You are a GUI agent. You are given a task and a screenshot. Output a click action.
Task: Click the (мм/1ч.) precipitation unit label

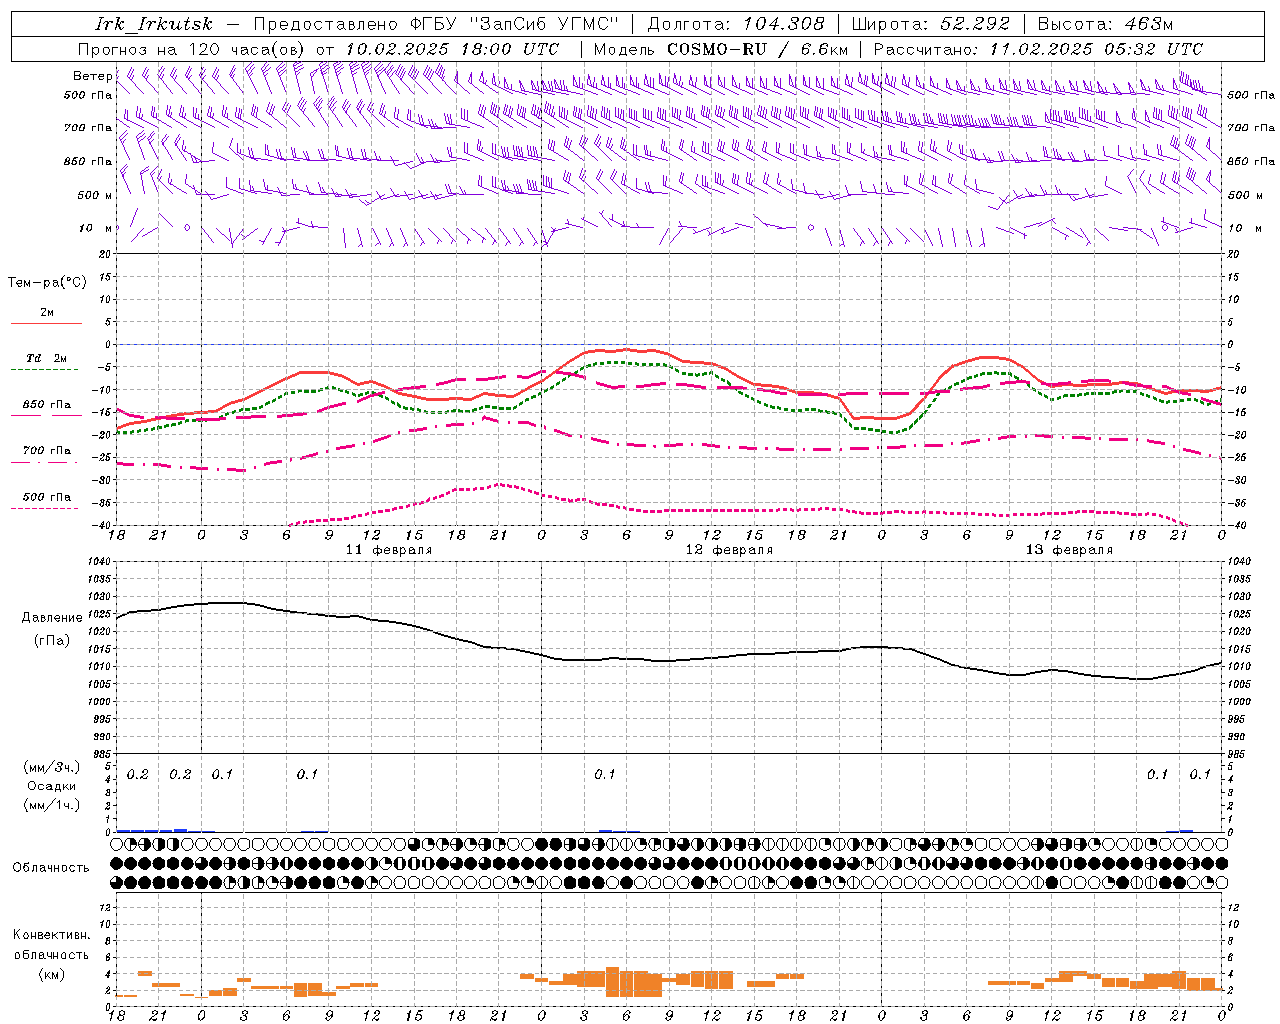click(x=52, y=805)
